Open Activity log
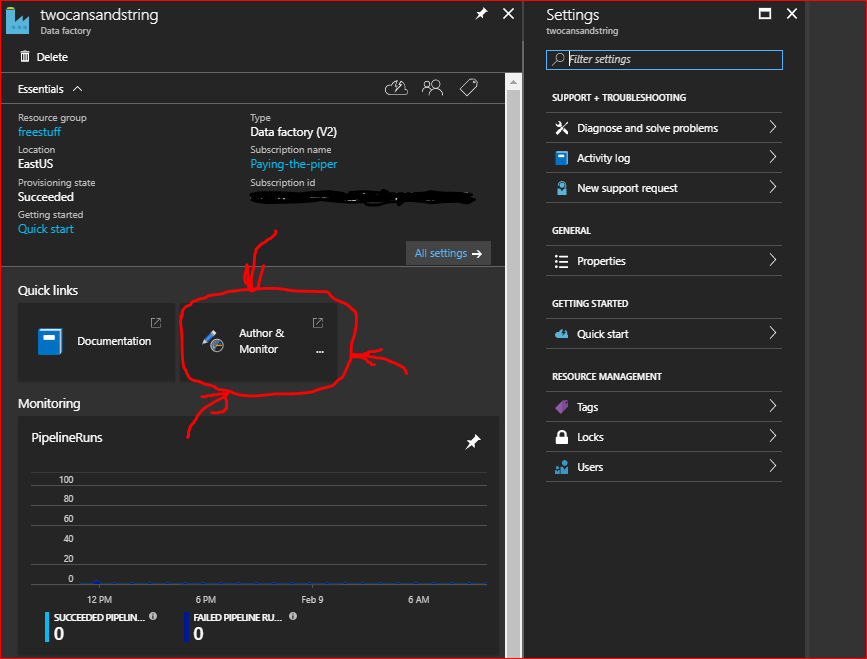 [664, 158]
